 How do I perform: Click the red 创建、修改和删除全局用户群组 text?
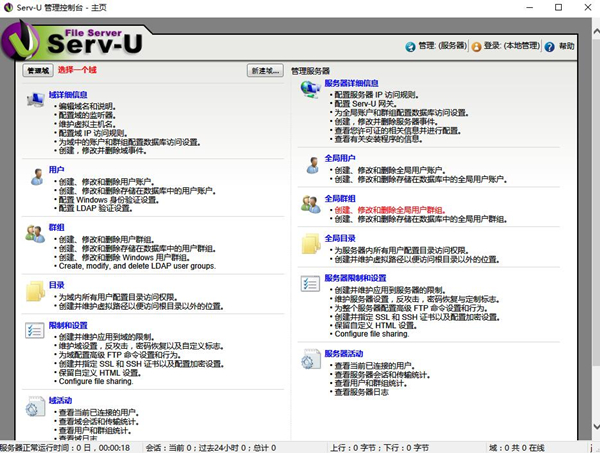click(x=390, y=210)
